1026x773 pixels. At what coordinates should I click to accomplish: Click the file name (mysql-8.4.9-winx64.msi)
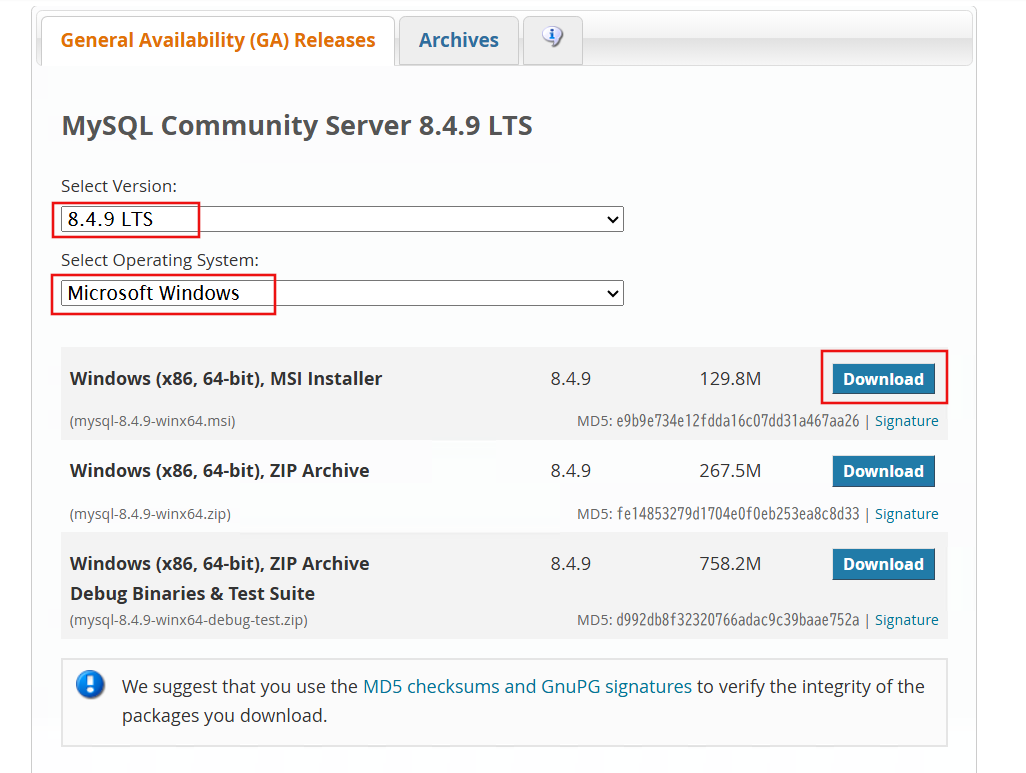pos(152,421)
